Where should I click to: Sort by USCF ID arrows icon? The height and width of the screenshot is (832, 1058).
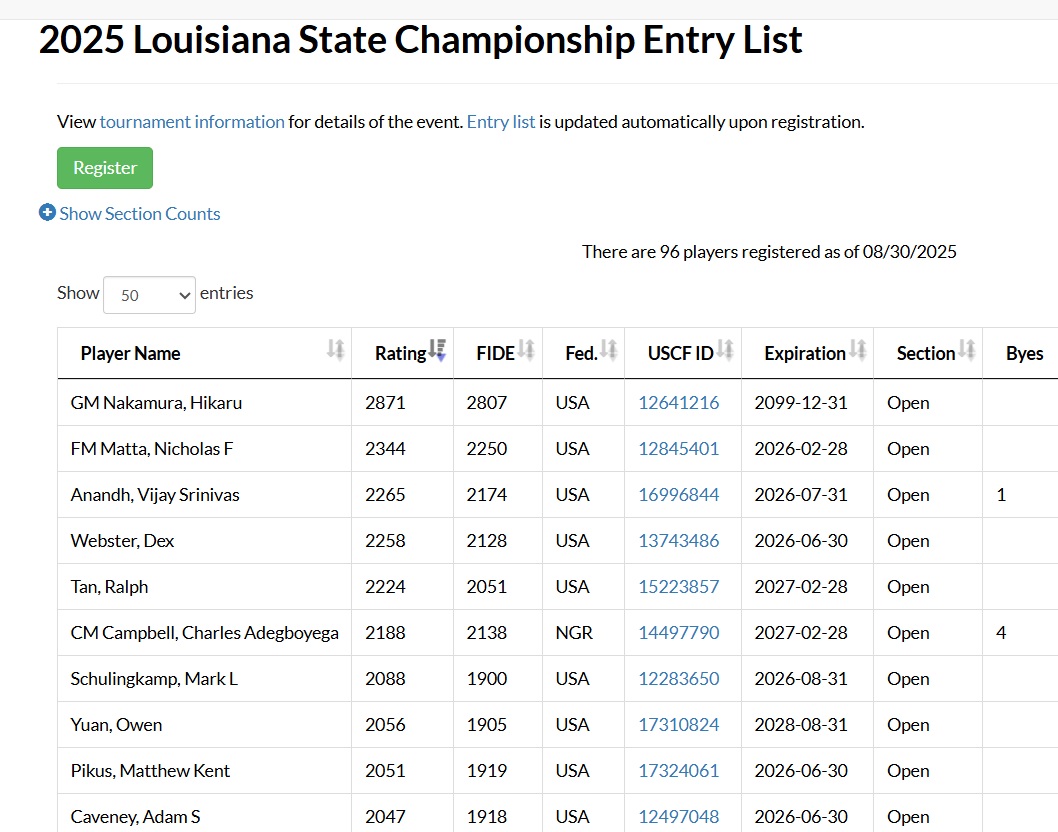tap(725, 351)
